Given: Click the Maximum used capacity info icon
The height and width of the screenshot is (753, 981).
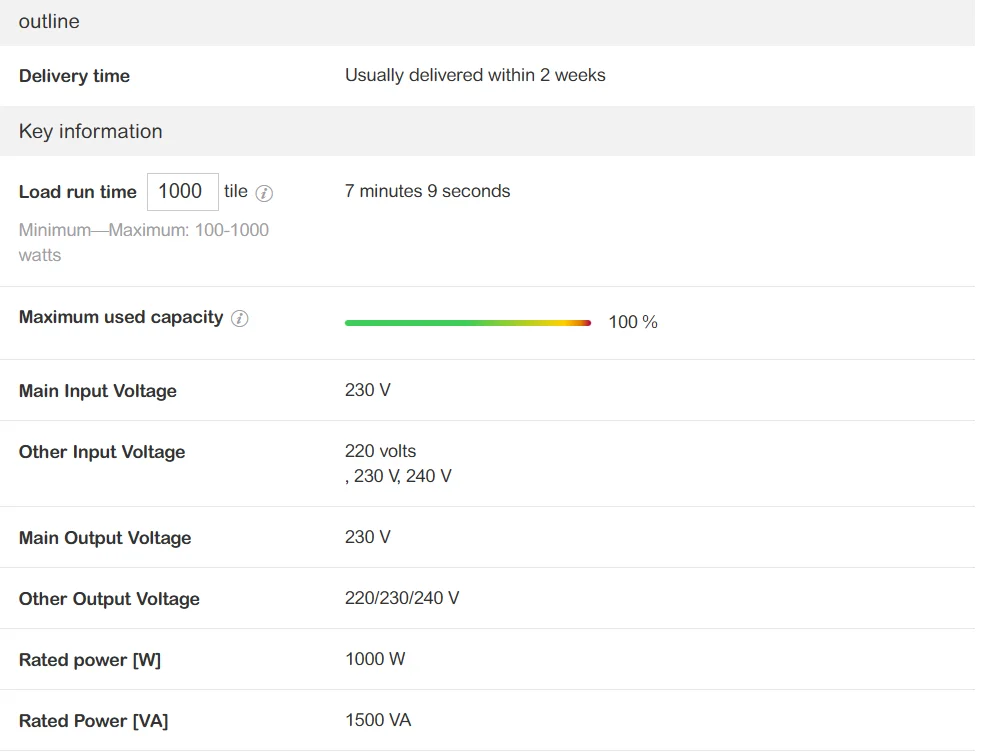Looking at the screenshot, I should (x=240, y=318).
